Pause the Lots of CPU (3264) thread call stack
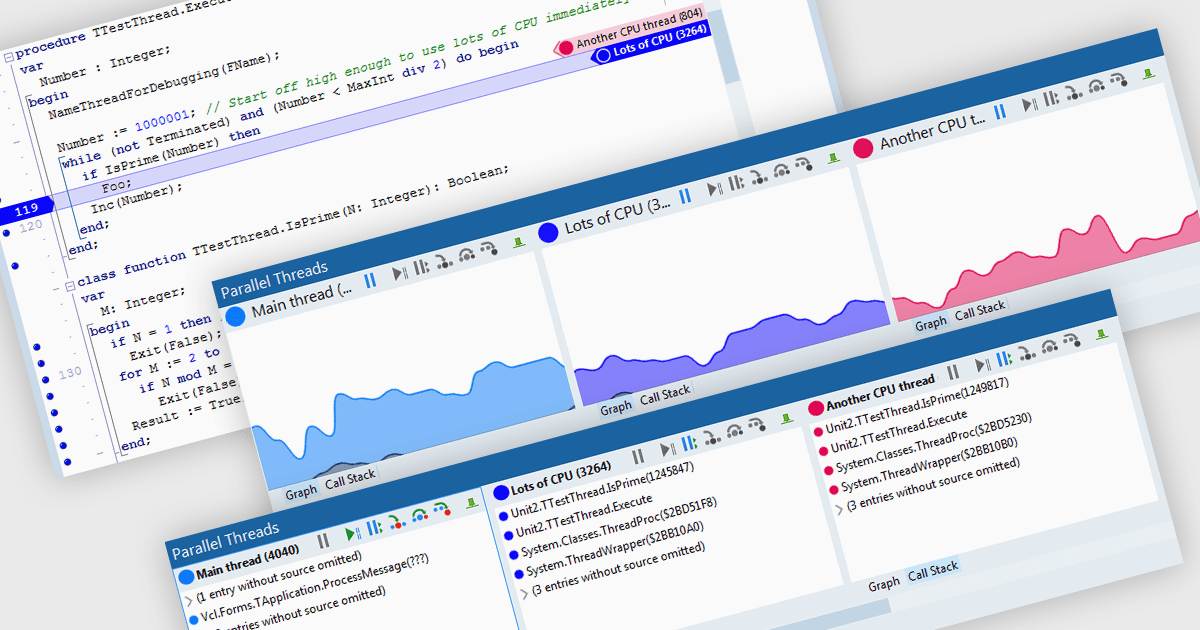This screenshot has width=1200, height=630. [638, 457]
